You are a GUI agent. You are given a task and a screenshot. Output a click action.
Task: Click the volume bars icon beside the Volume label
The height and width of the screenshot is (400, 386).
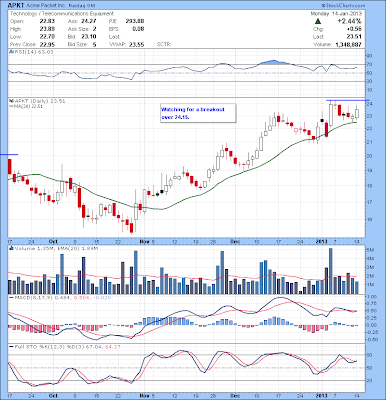click(x=11, y=248)
